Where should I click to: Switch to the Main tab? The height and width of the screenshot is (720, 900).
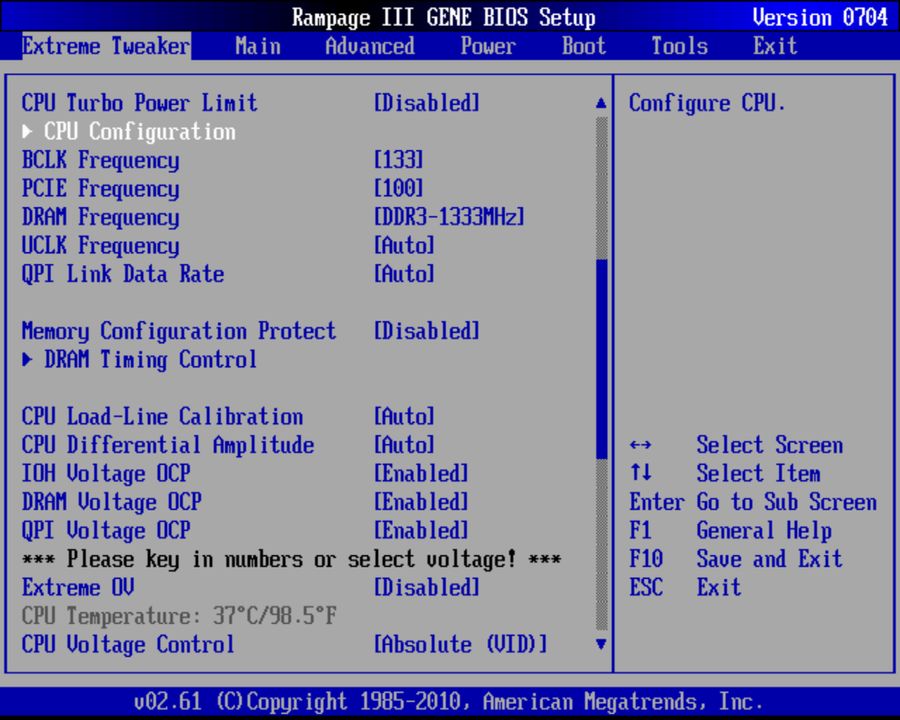pos(258,46)
